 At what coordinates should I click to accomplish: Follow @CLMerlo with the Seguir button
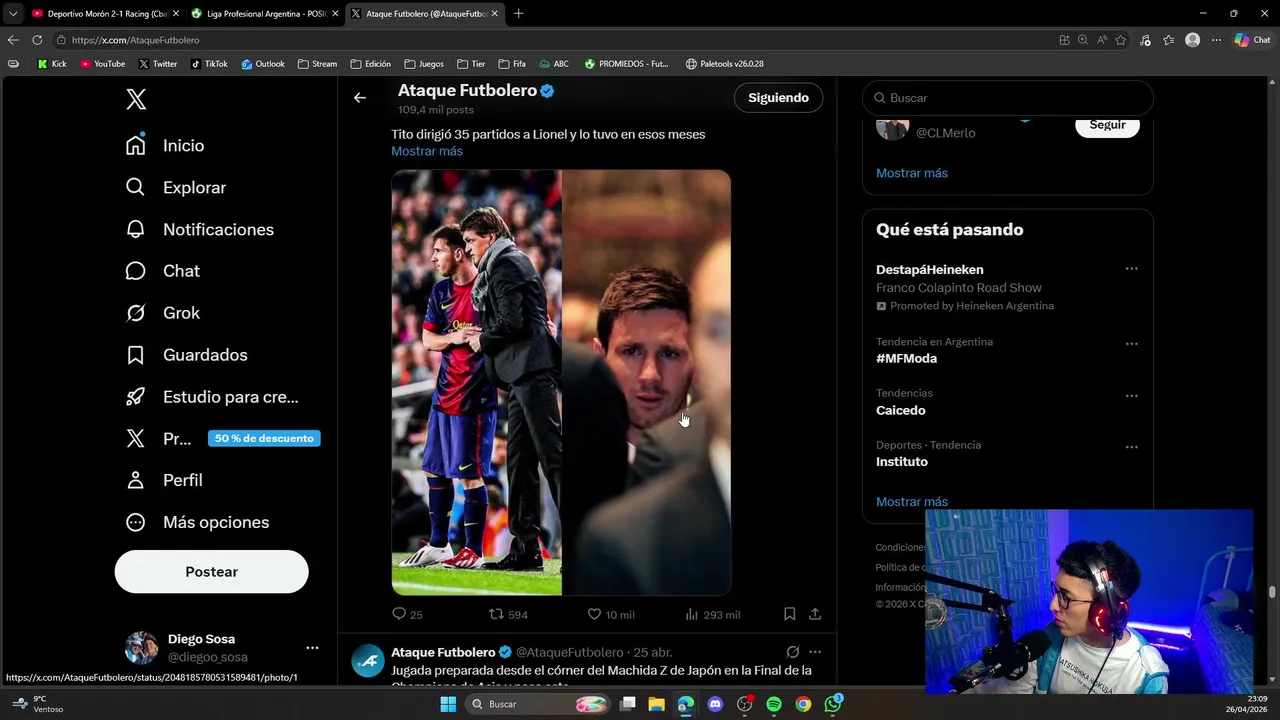(1107, 126)
